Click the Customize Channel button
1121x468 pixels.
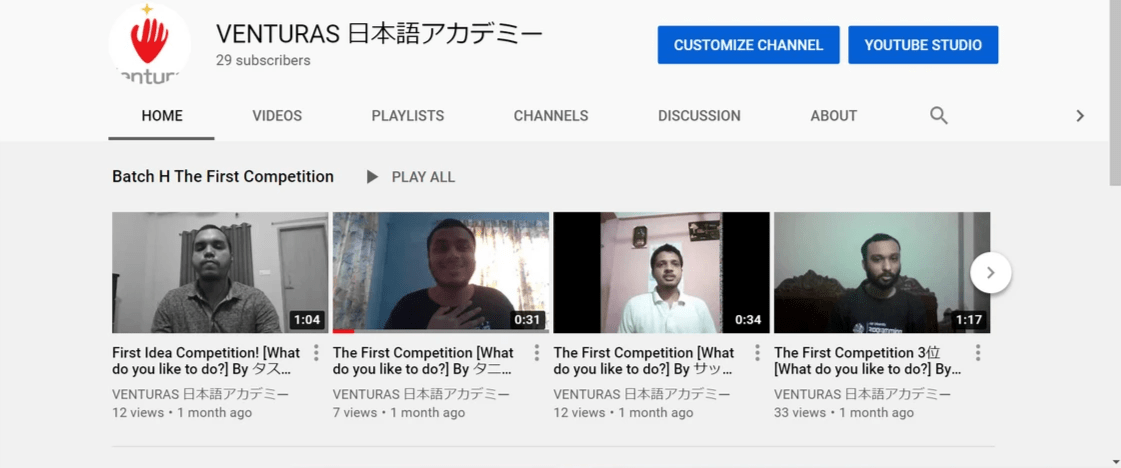(749, 45)
